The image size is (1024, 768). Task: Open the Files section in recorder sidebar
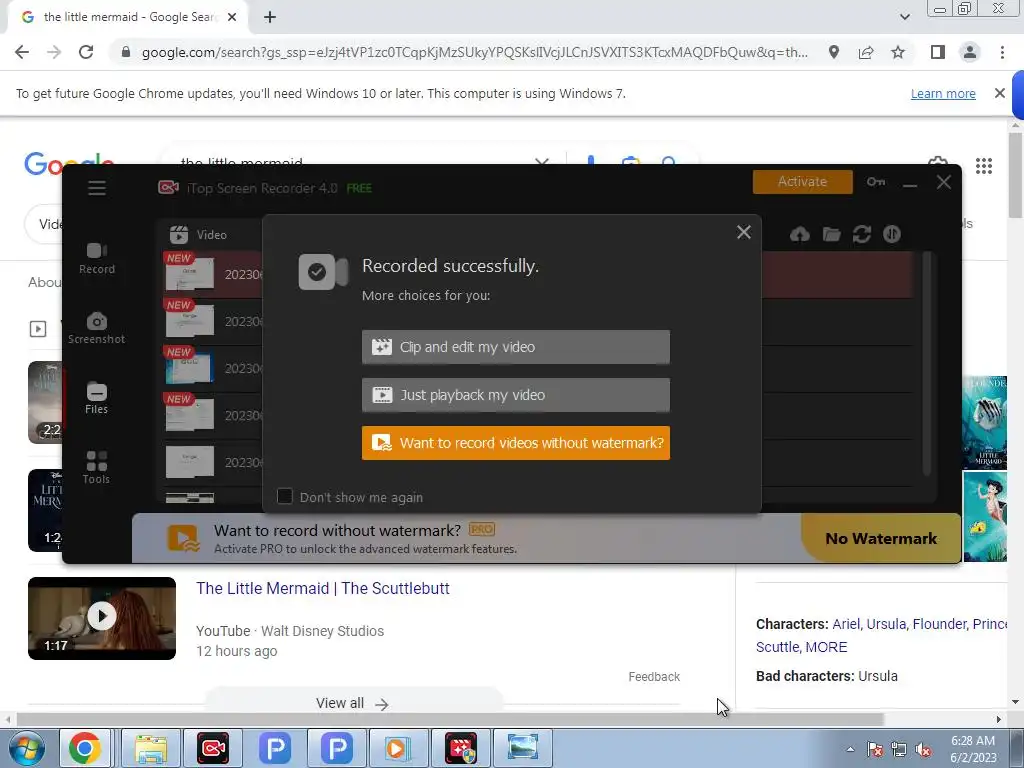[x=97, y=398]
